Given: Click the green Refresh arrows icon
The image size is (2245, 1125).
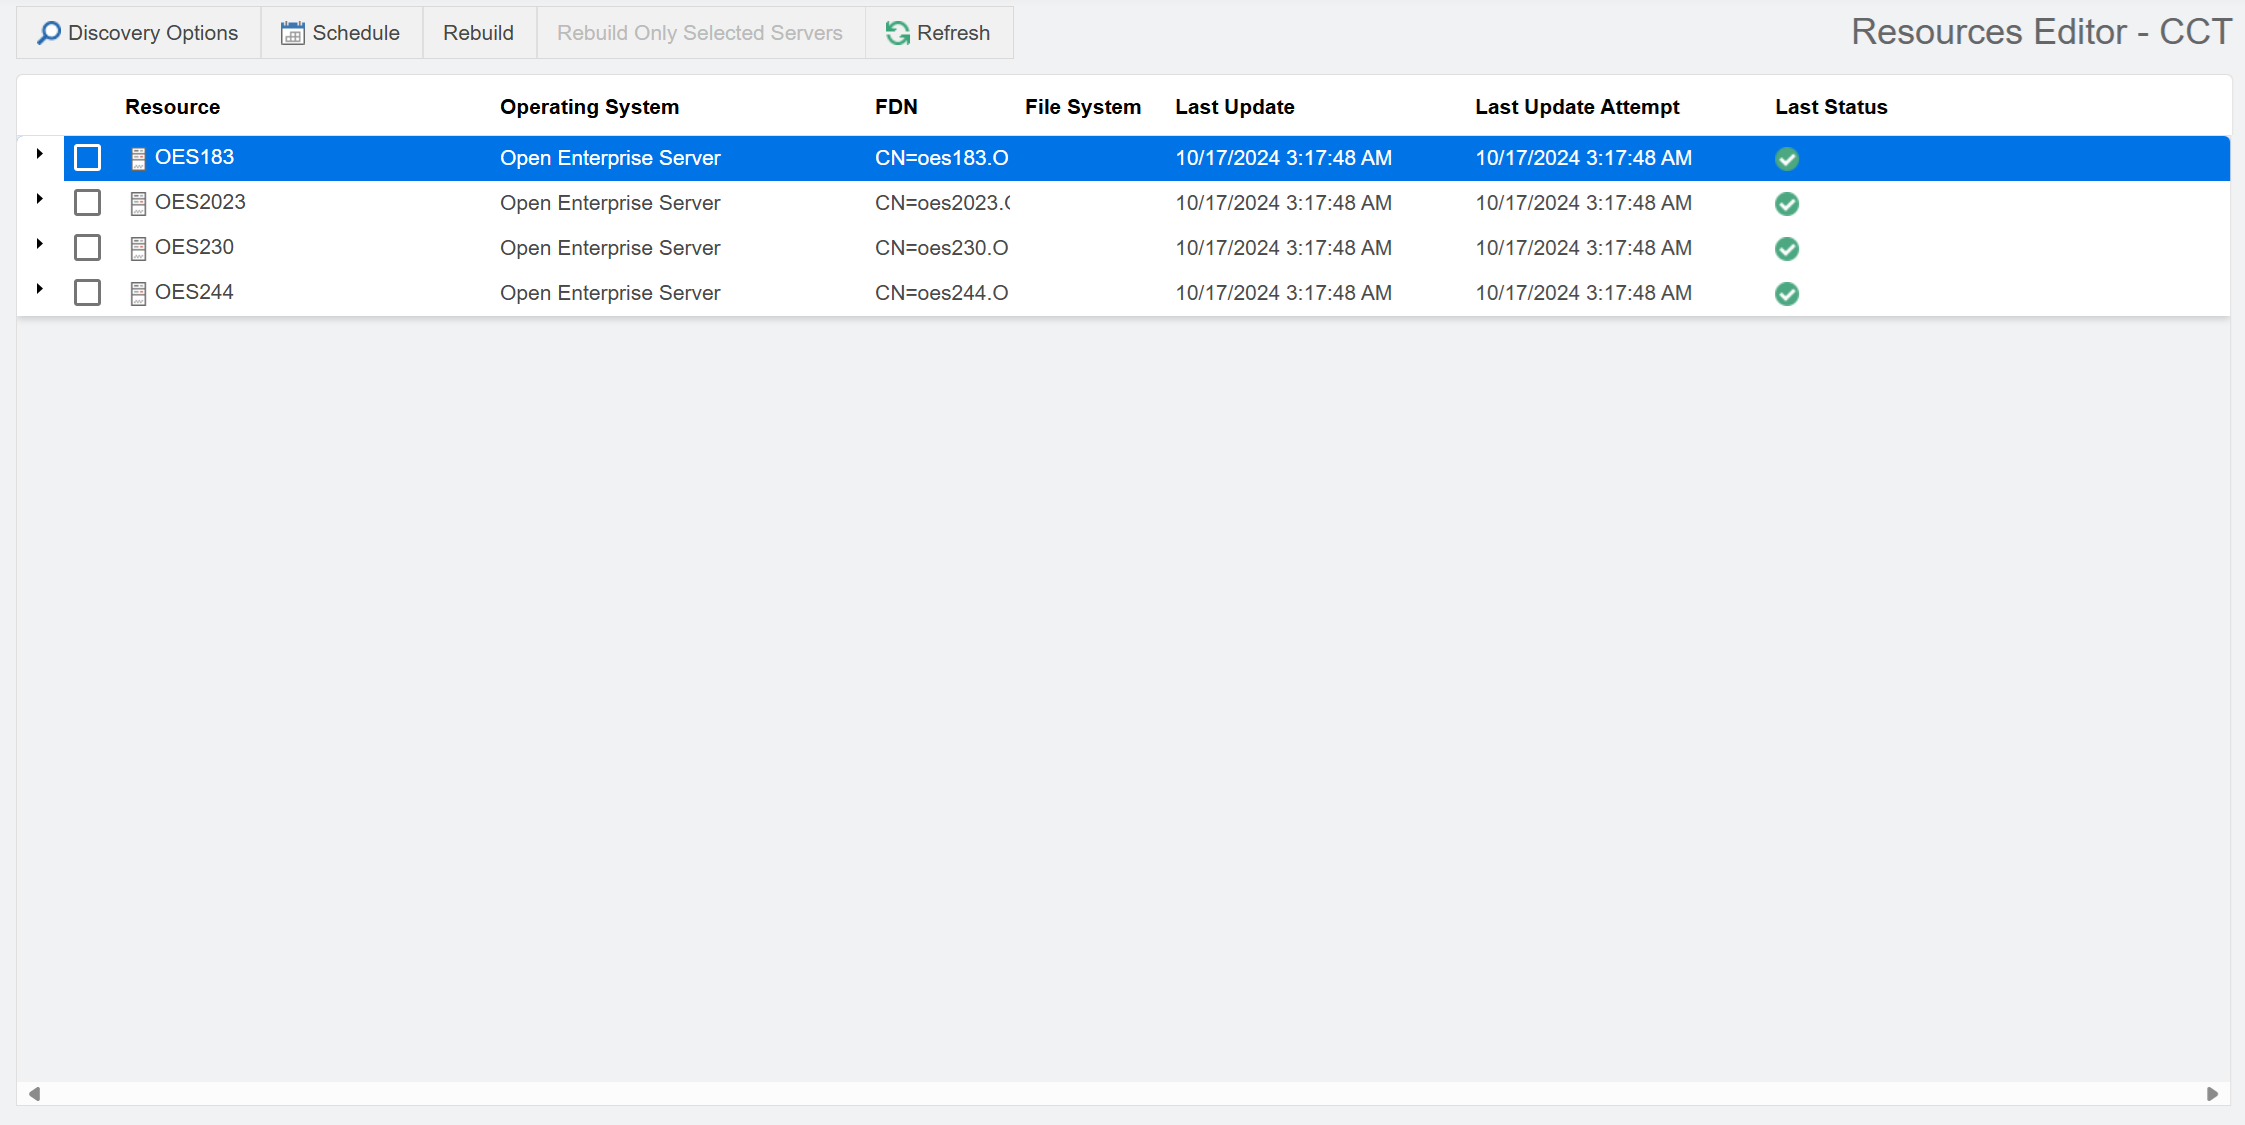Looking at the screenshot, I should [897, 33].
